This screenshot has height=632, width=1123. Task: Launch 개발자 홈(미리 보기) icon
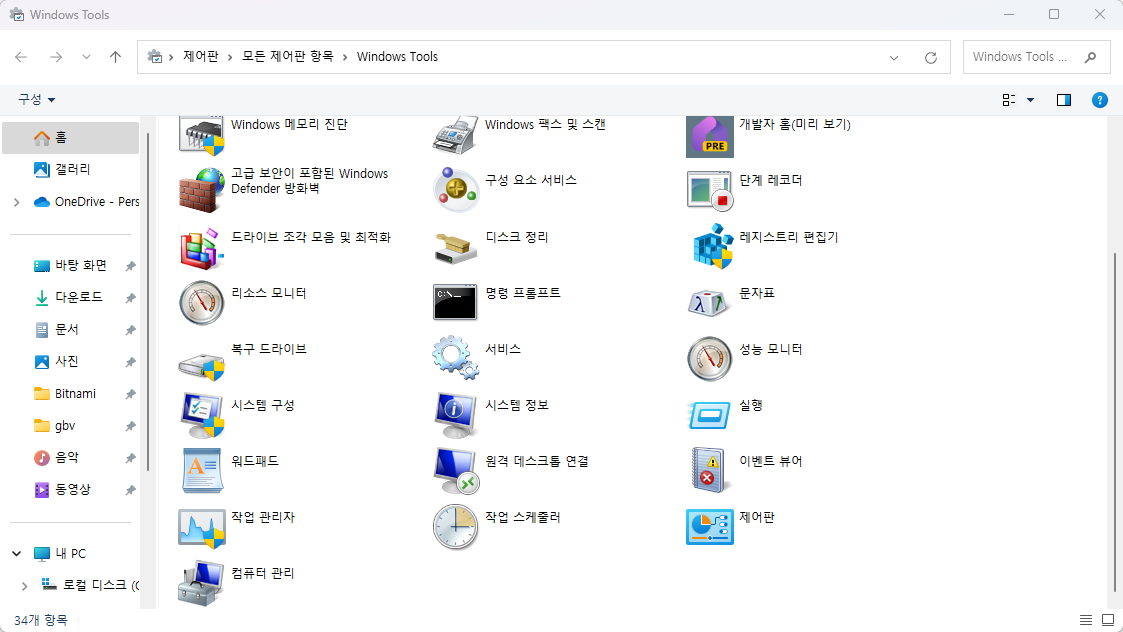[x=710, y=136]
